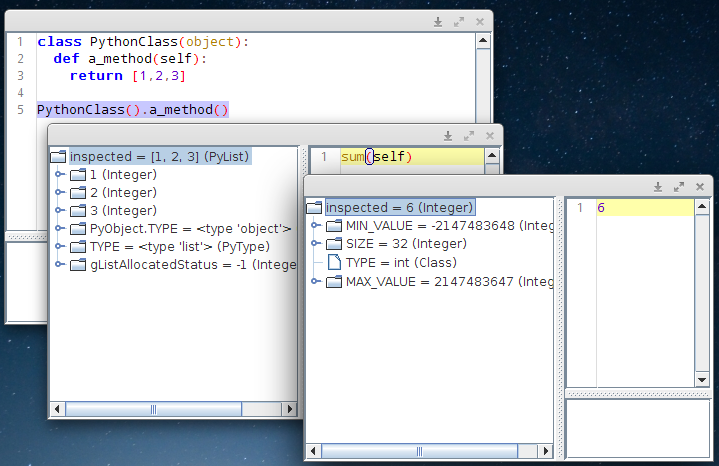Click right arrow of Integer tree horizontal scrollbar
This screenshot has height=466, width=719.
click(x=546, y=451)
